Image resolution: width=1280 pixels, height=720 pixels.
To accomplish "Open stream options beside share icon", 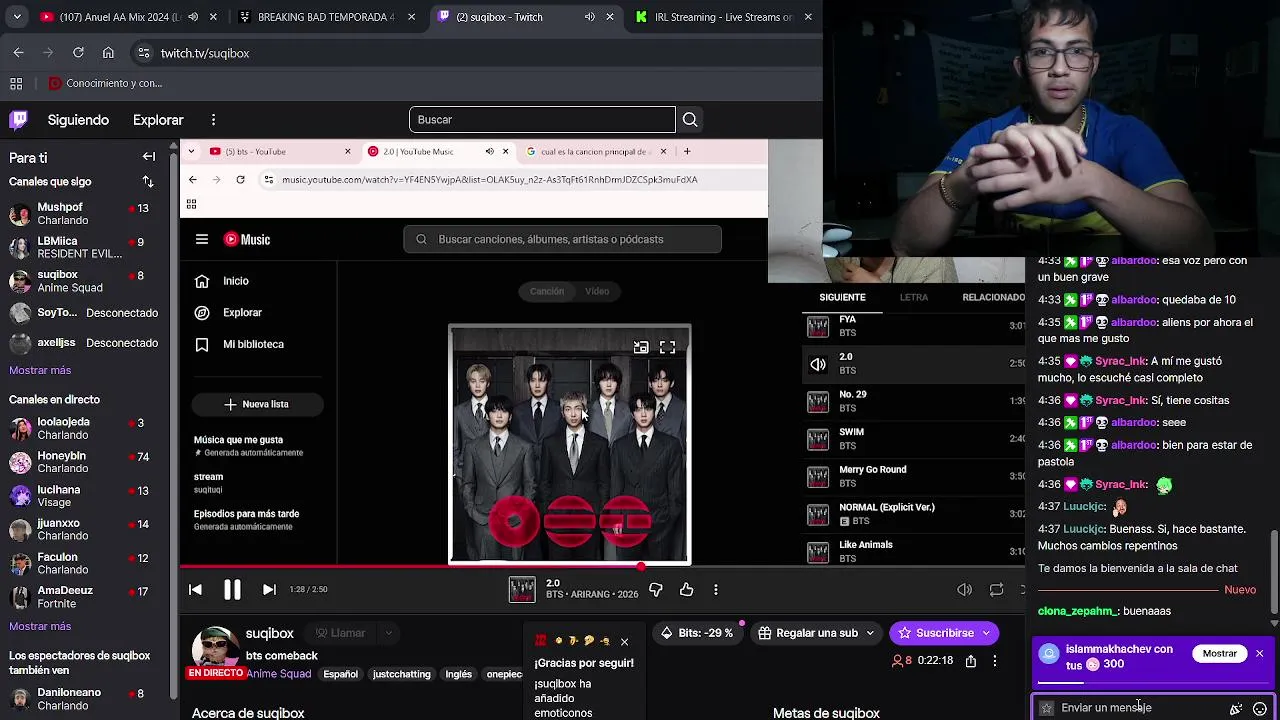I will 994,661.
